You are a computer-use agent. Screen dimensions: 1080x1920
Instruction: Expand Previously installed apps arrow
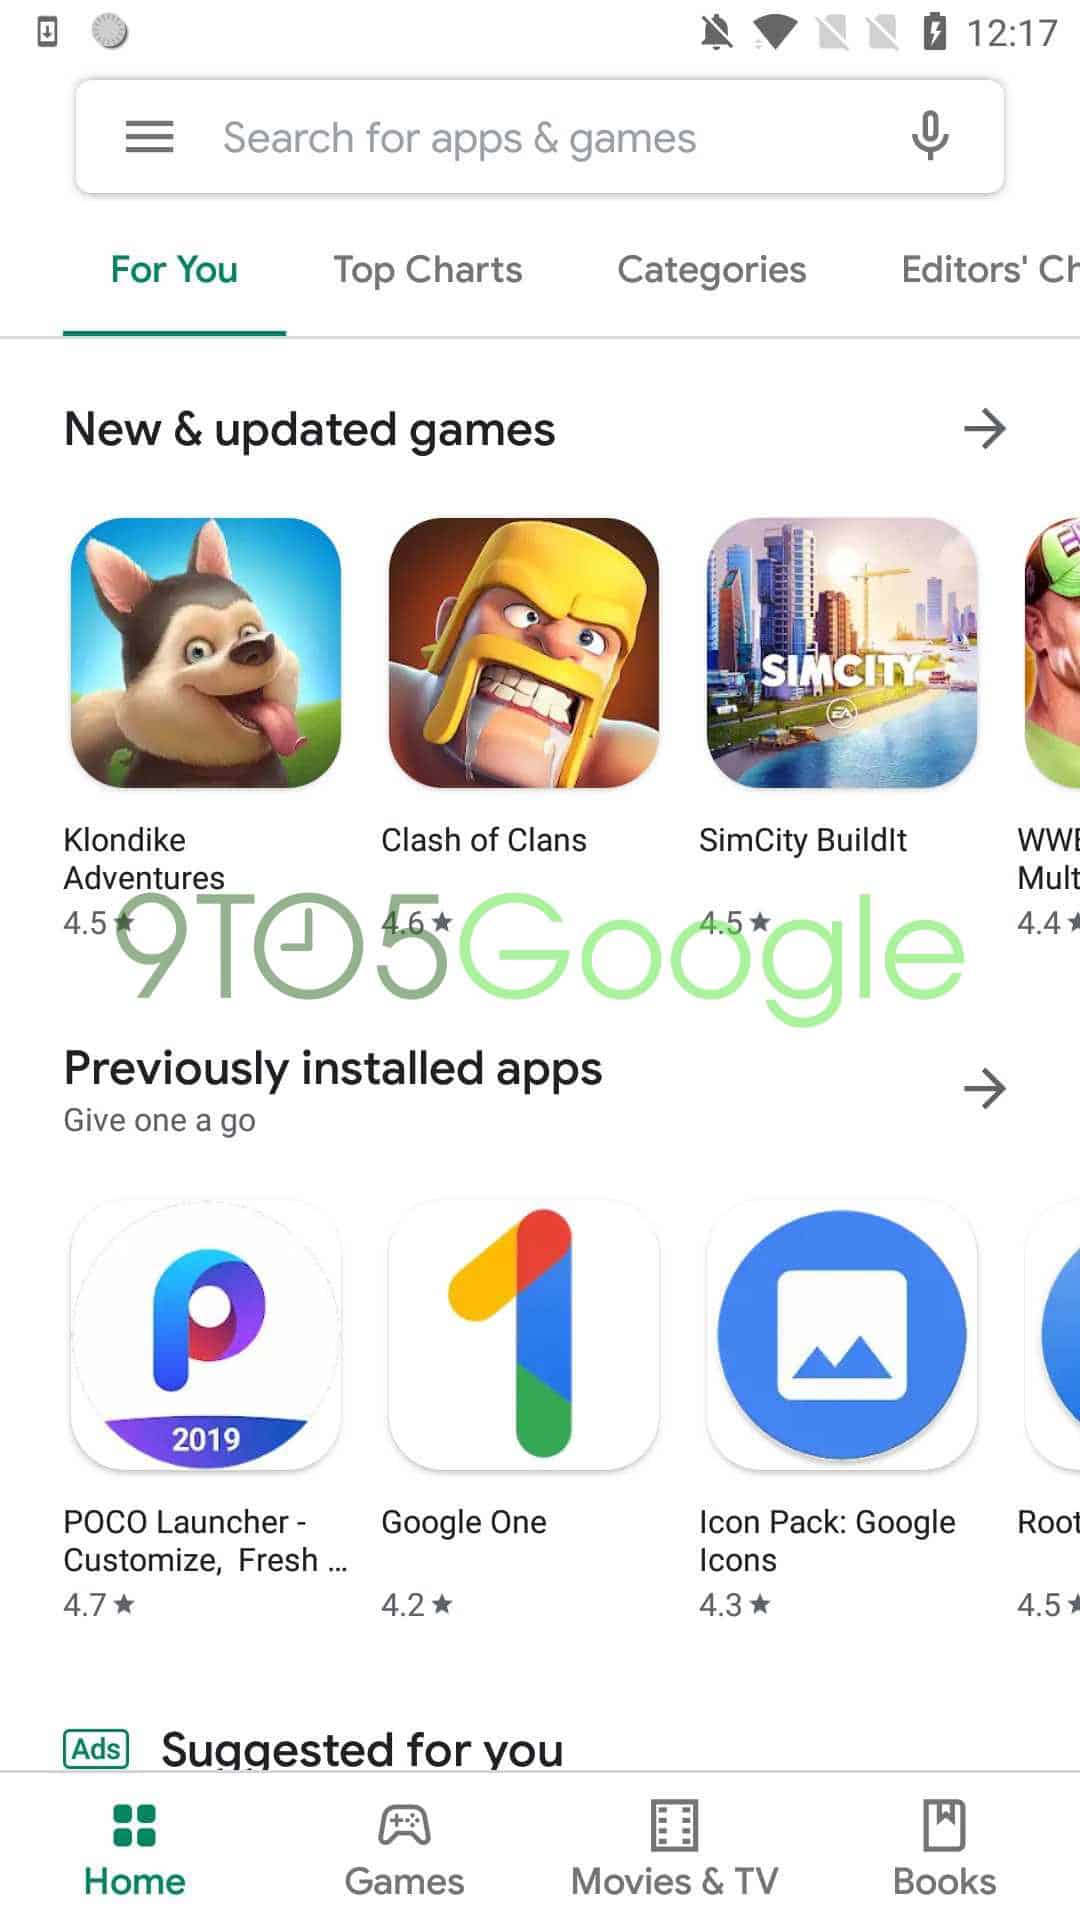click(x=985, y=1088)
